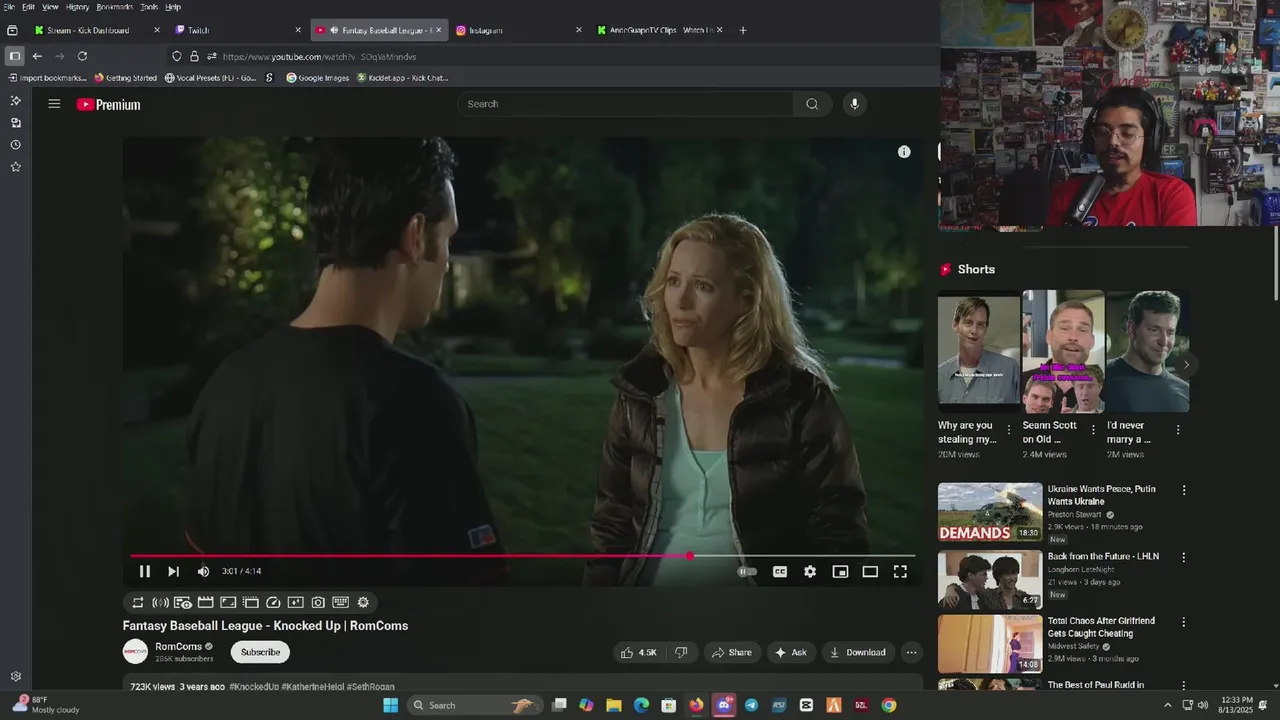The image size is (1280, 720).
Task: Open the Tools menu
Action: [149, 7]
